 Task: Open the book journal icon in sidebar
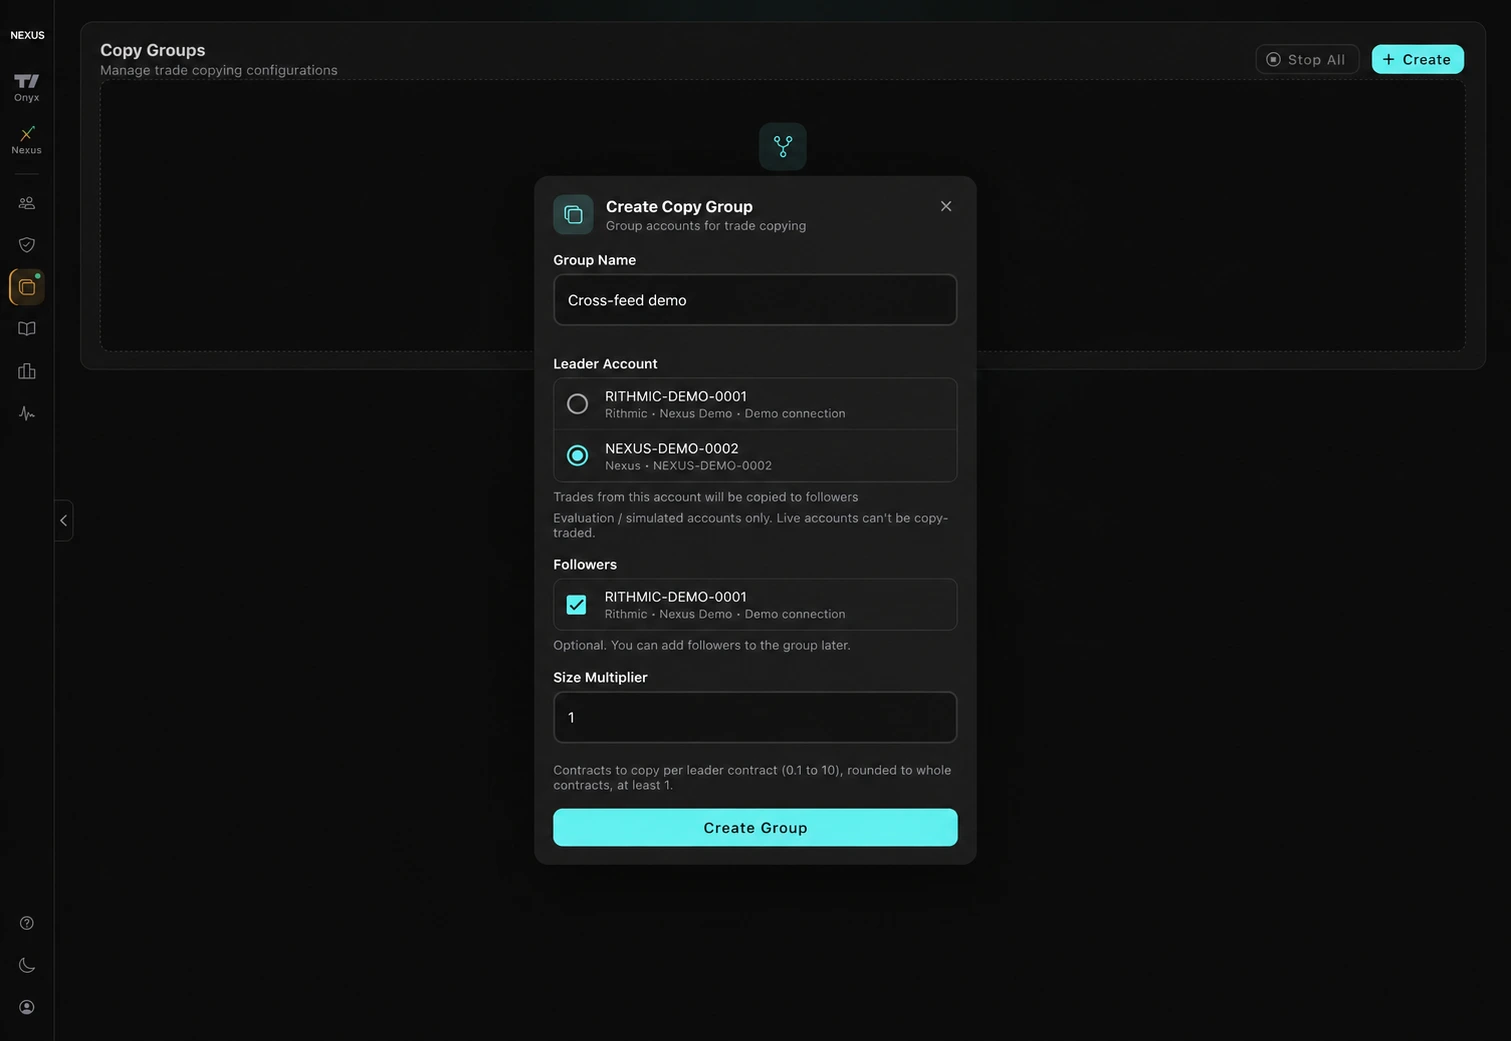[27, 329]
